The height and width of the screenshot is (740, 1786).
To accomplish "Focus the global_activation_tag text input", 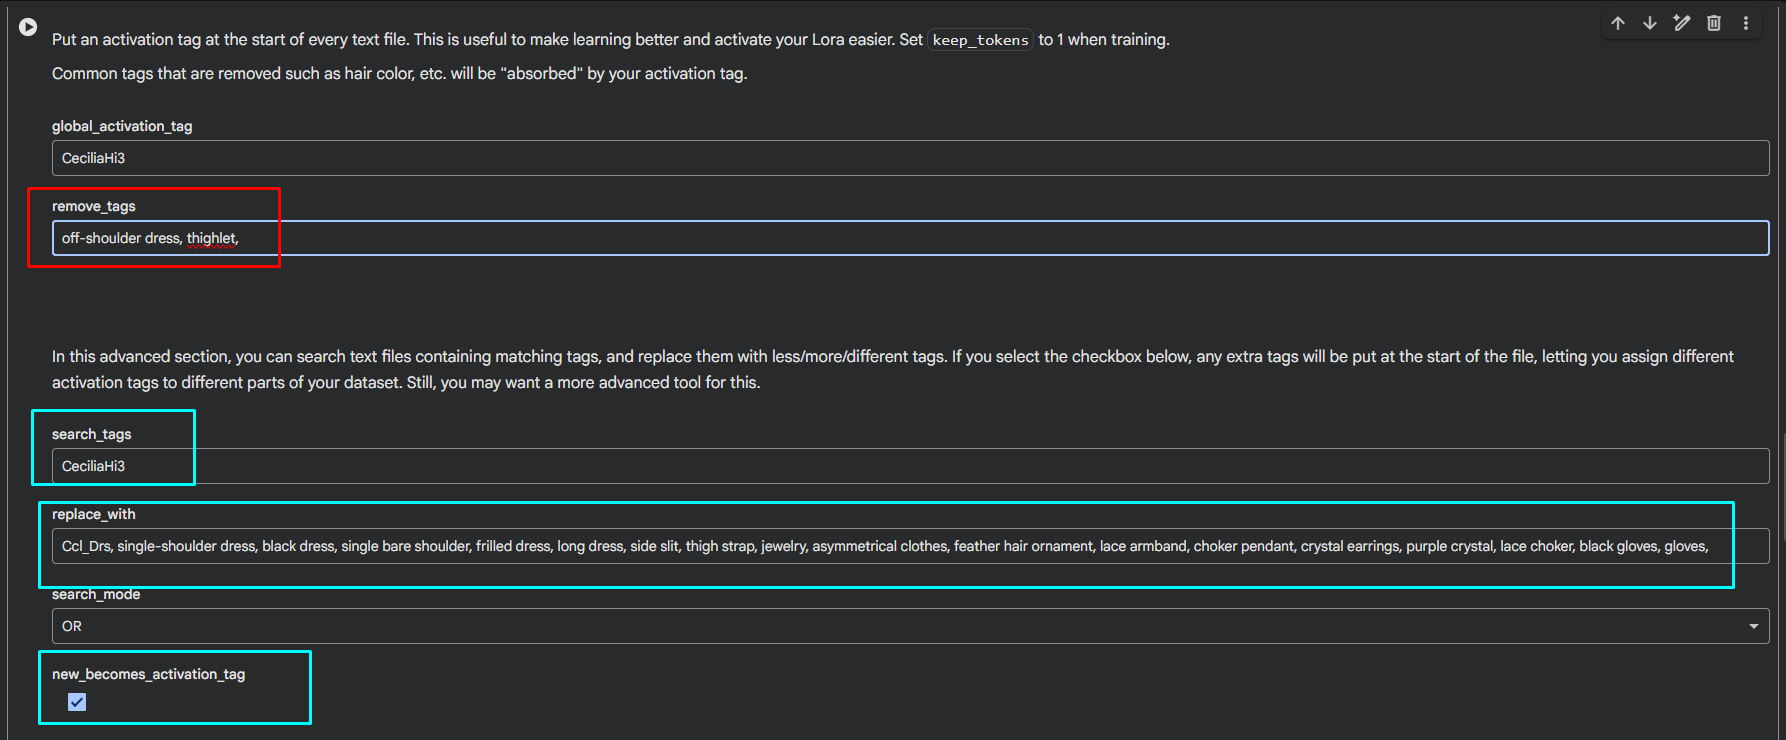I will pyautogui.click(x=910, y=158).
